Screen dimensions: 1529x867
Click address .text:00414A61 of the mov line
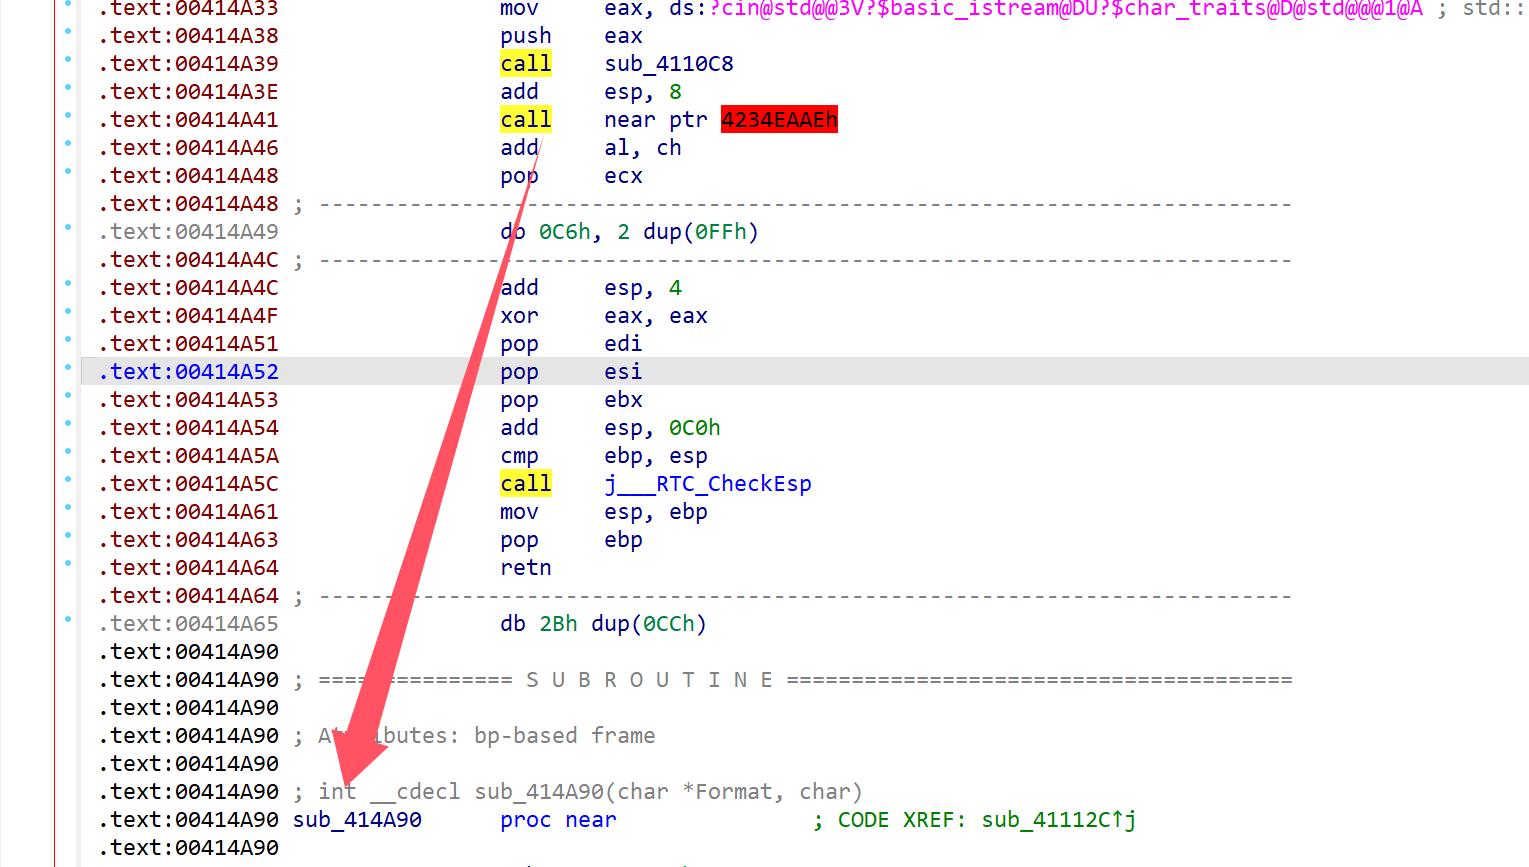189,512
